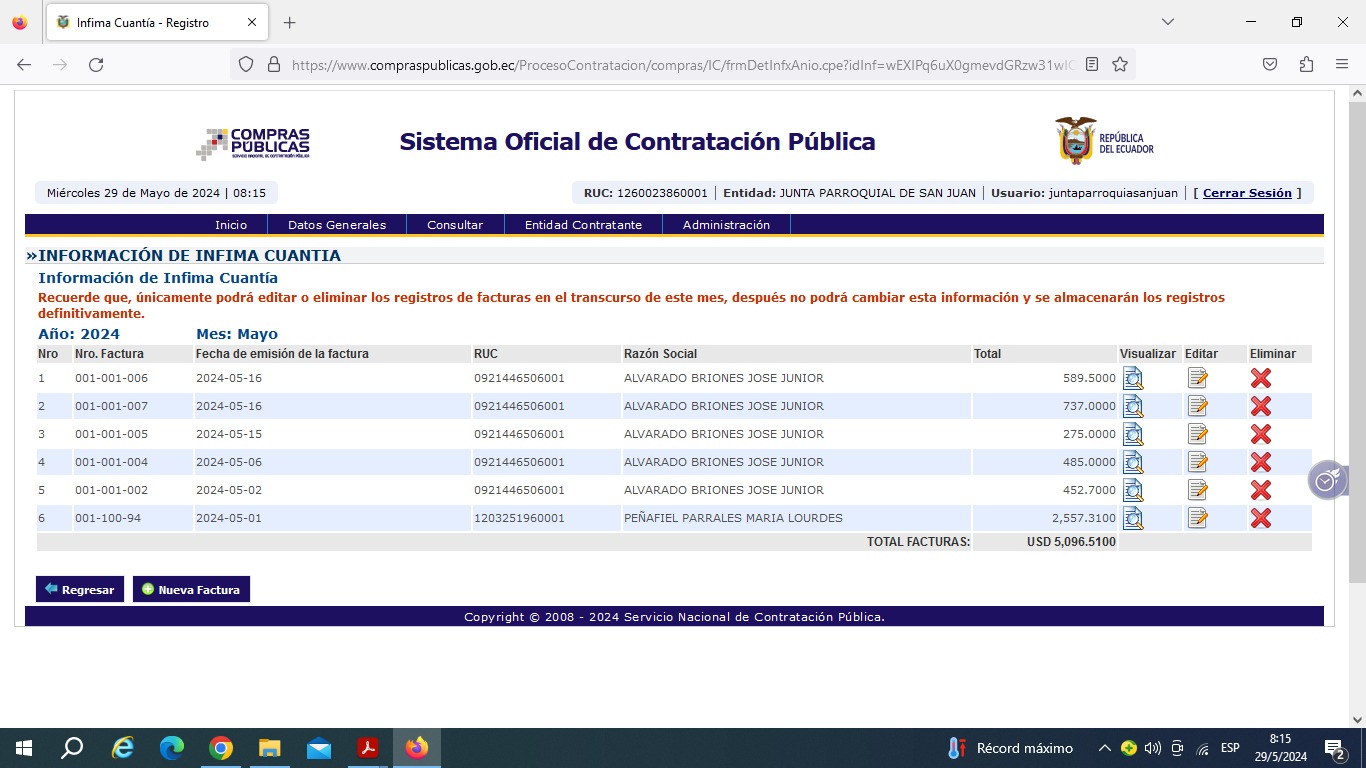Delete invoice 001-001-002 with red X
Image resolution: width=1366 pixels, height=768 pixels.
click(1260, 490)
